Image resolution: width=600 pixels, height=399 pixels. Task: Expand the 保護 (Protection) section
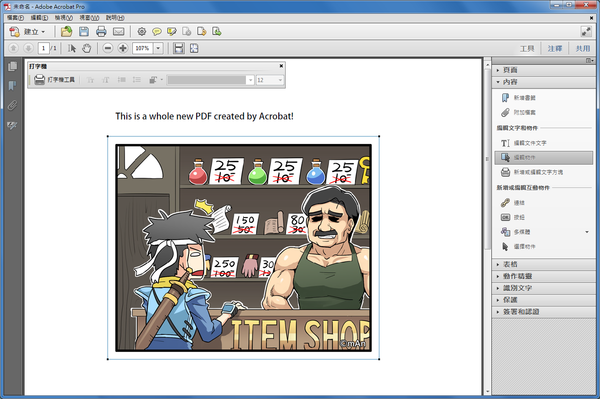click(x=543, y=300)
